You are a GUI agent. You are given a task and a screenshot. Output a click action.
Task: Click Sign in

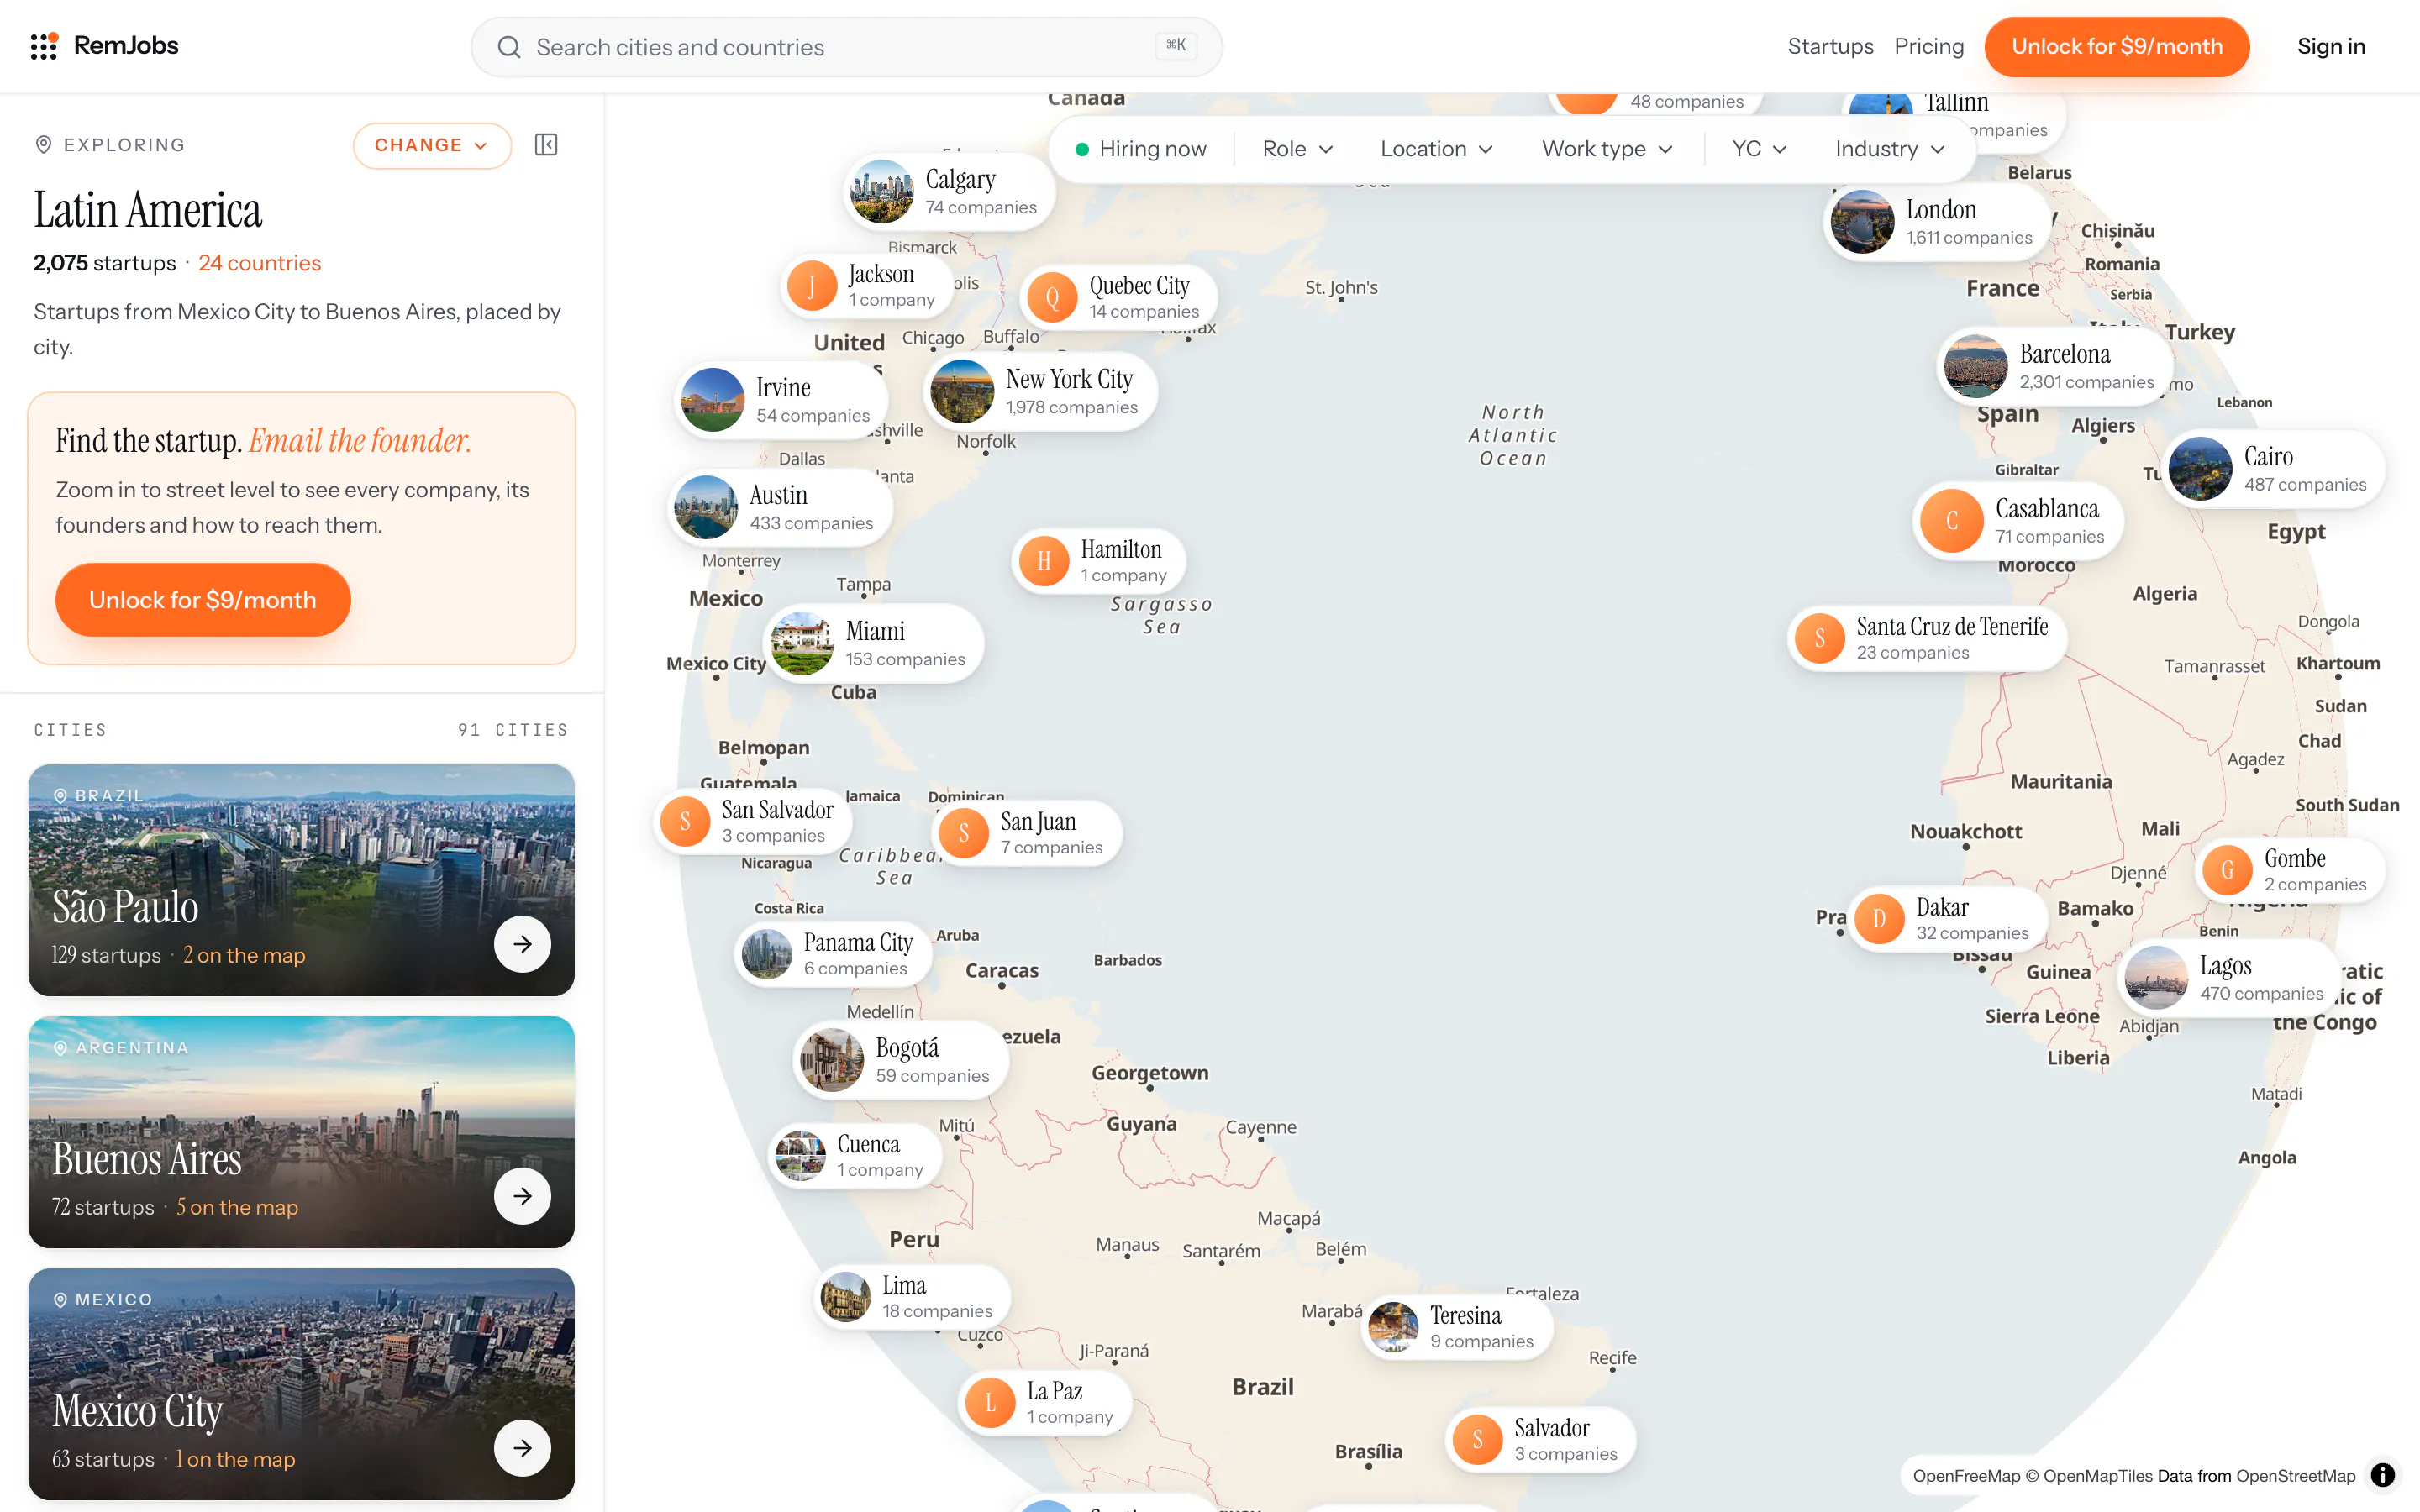2331,47
